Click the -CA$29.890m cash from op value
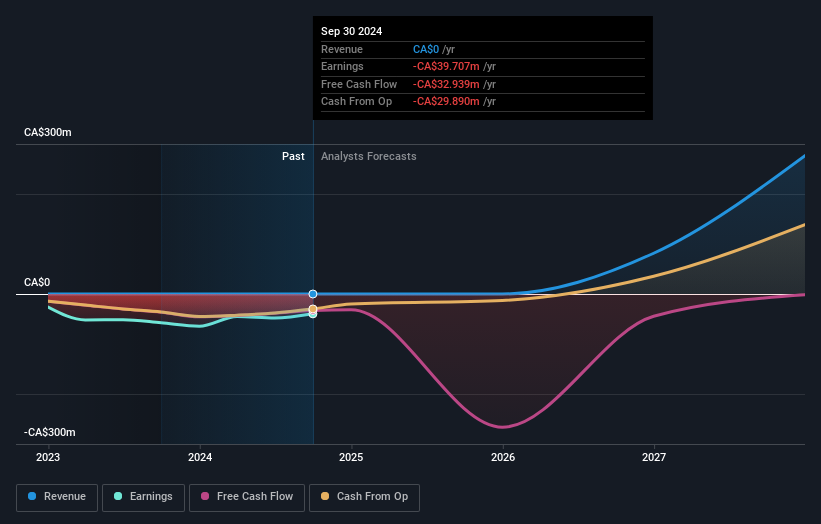 (446, 102)
